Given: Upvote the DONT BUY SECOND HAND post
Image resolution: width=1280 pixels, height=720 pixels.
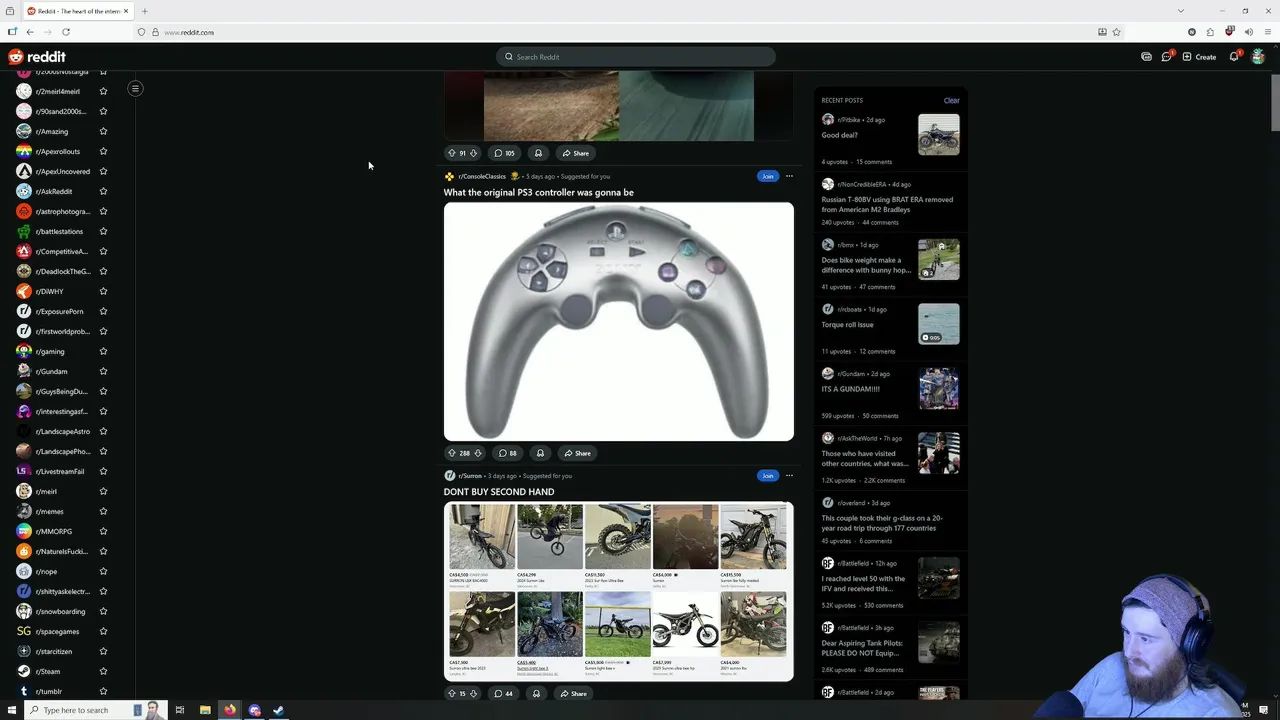Looking at the screenshot, I should [451, 693].
